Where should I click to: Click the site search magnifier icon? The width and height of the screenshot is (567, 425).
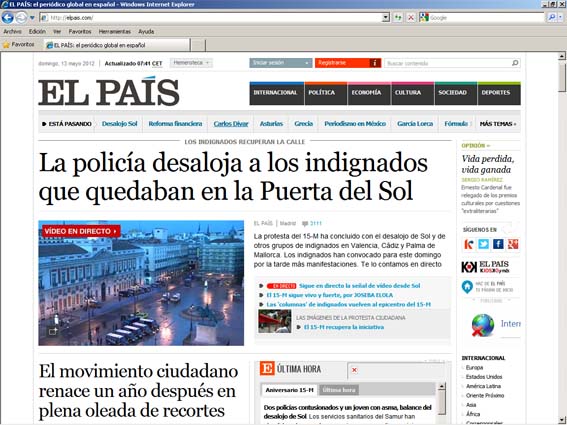click(x=515, y=63)
